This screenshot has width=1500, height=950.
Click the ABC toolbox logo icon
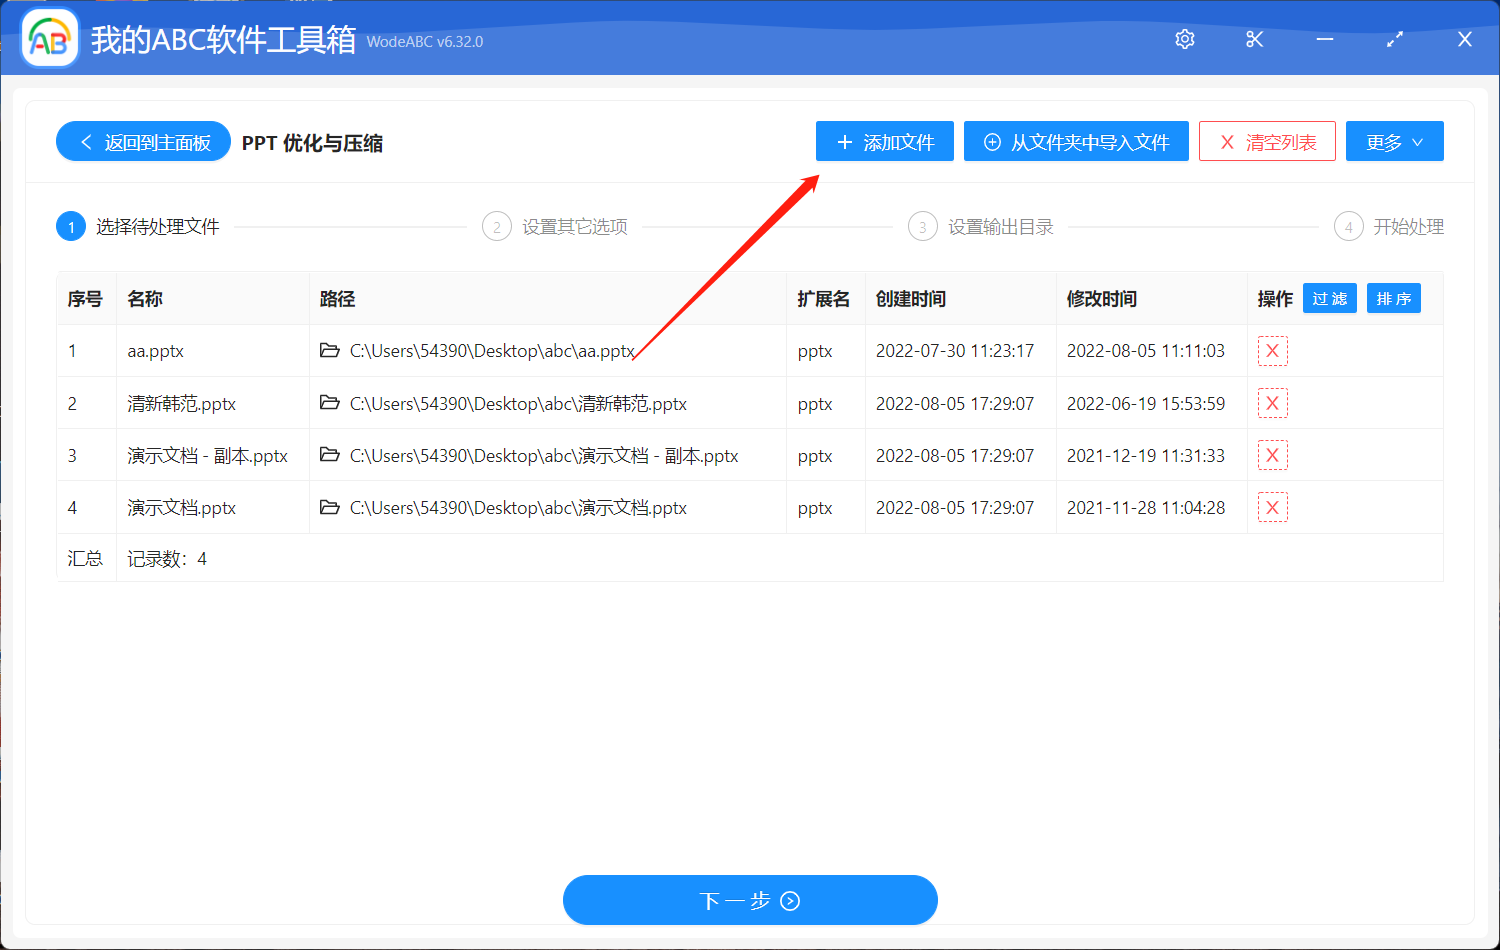(49, 38)
